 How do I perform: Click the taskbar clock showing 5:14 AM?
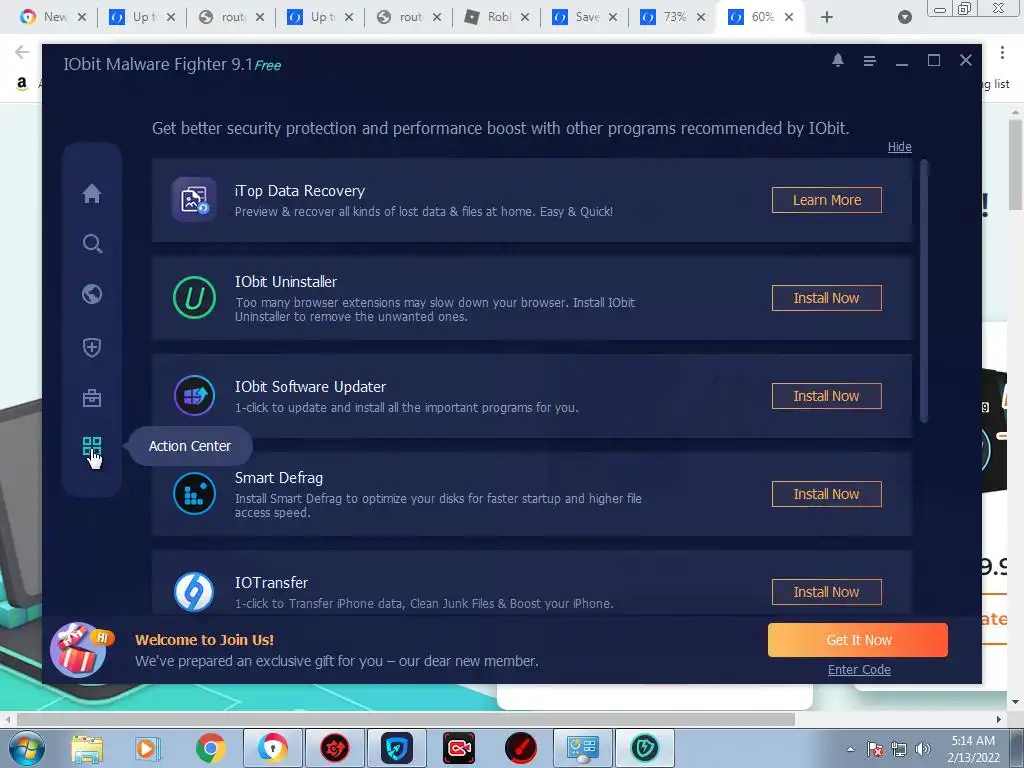(x=973, y=749)
